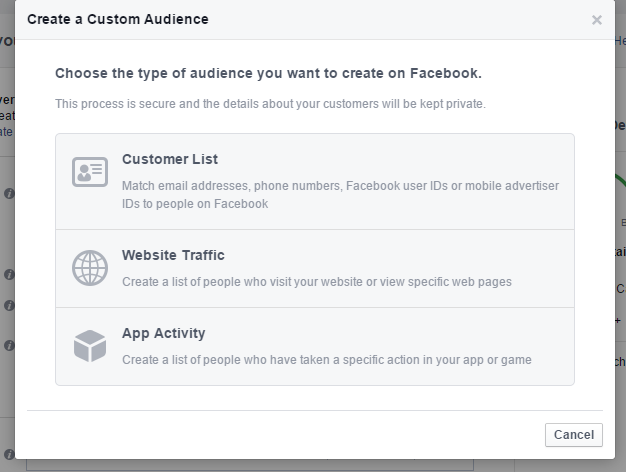Click the 'visit your website' description text

317,282
